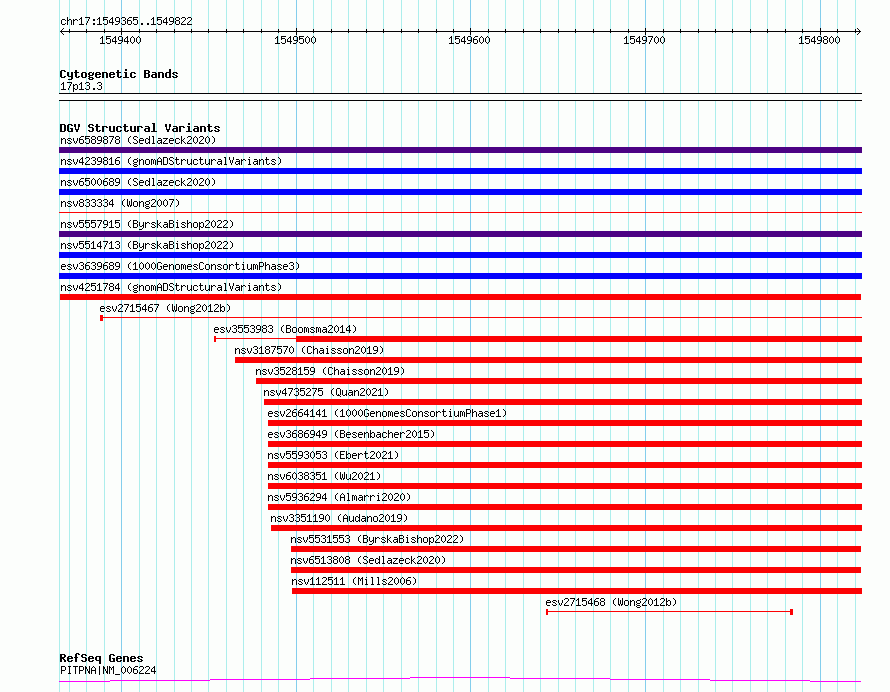
Task: Click the nsv3187570 (Chaisson2019) label
Action: coord(309,350)
